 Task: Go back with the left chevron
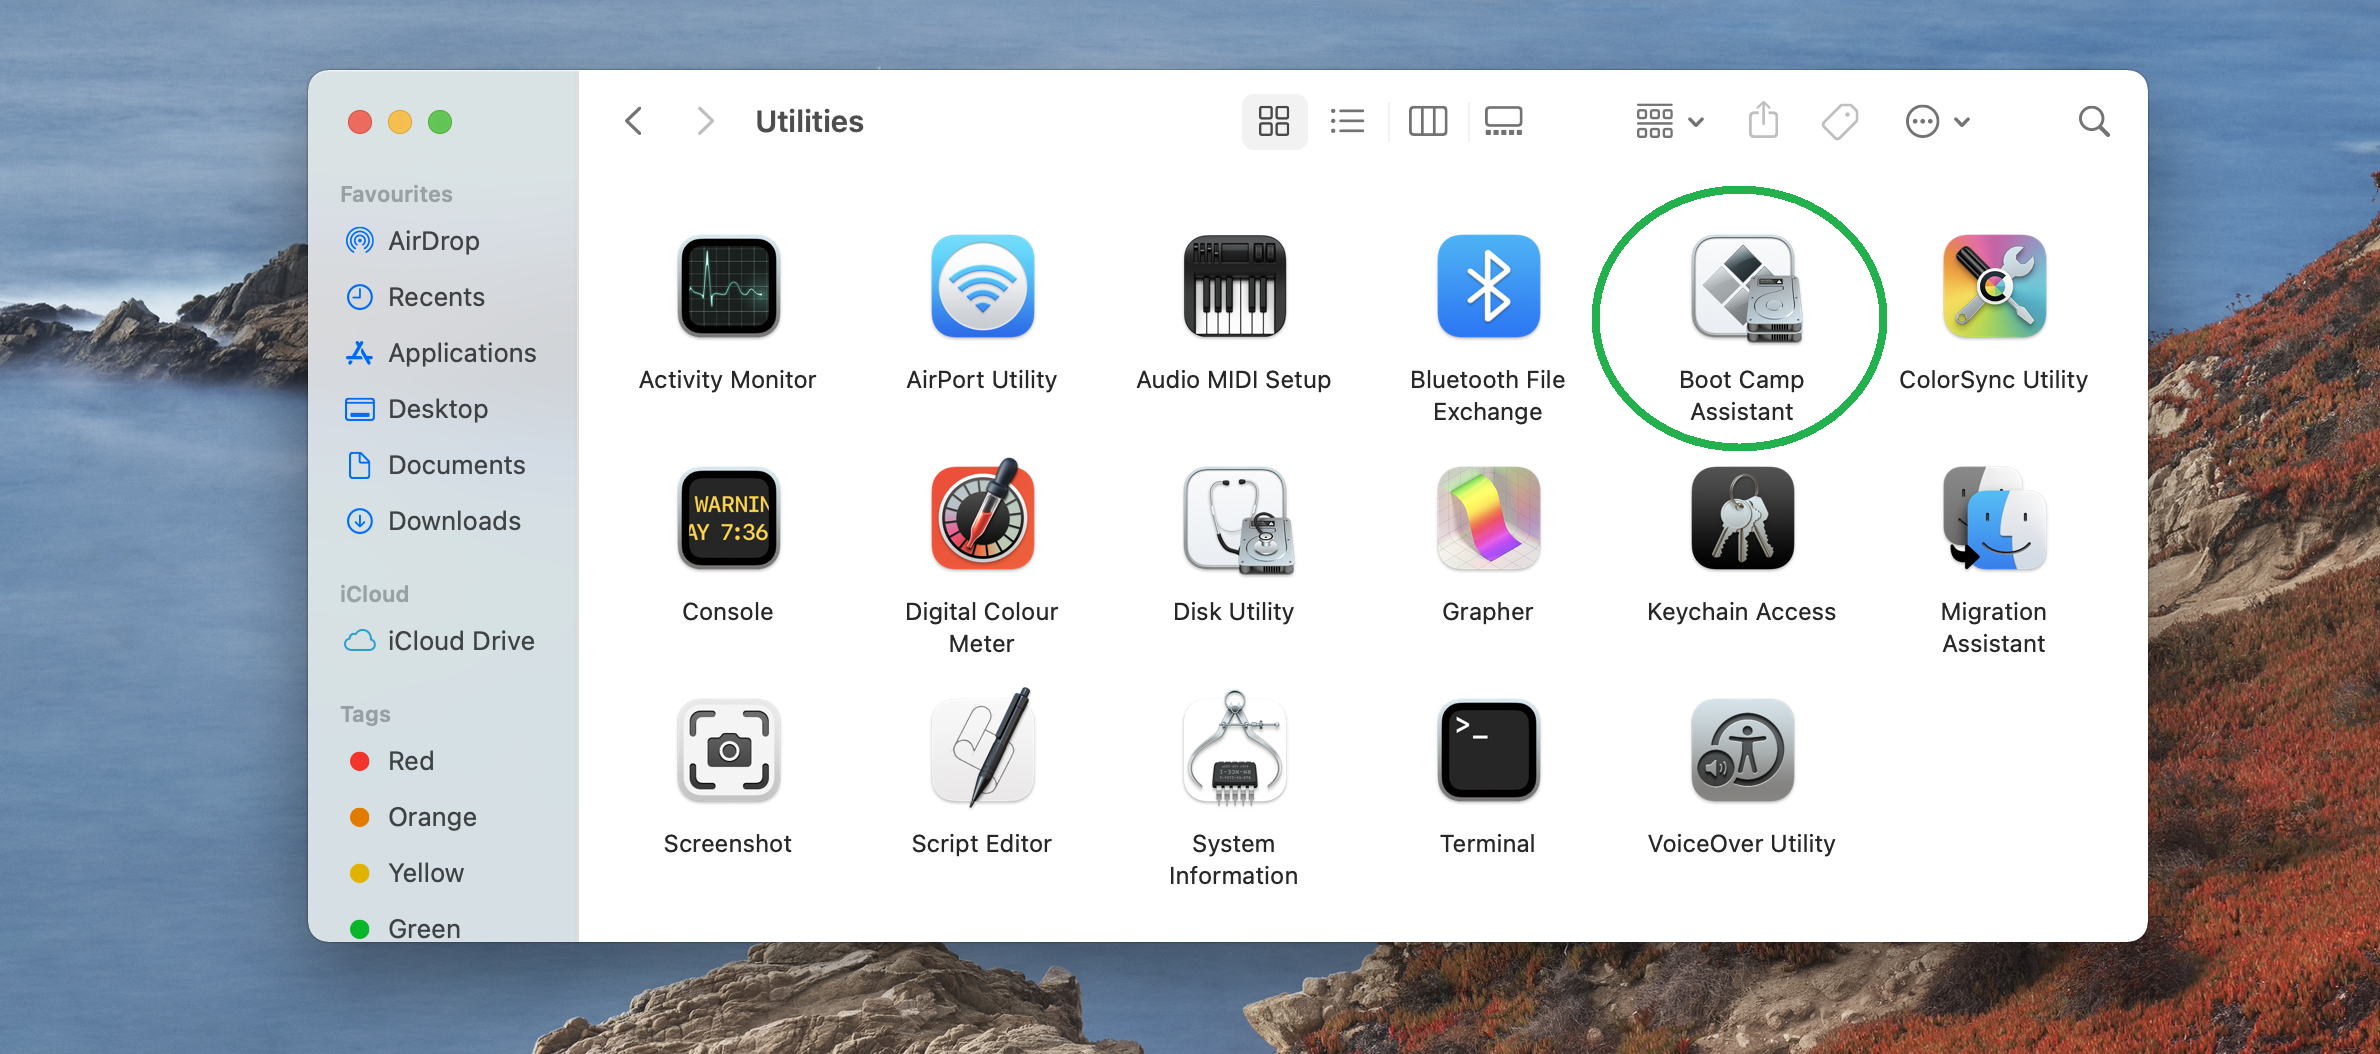tap(633, 122)
